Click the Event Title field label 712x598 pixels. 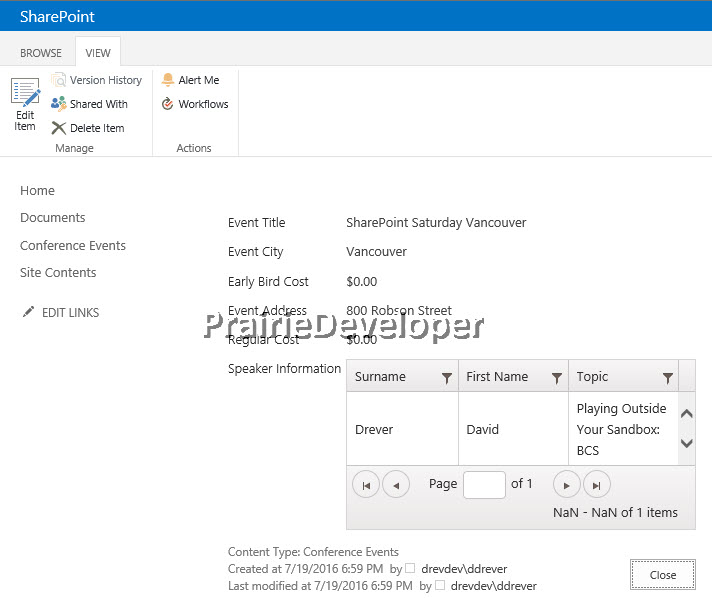tap(257, 223)
